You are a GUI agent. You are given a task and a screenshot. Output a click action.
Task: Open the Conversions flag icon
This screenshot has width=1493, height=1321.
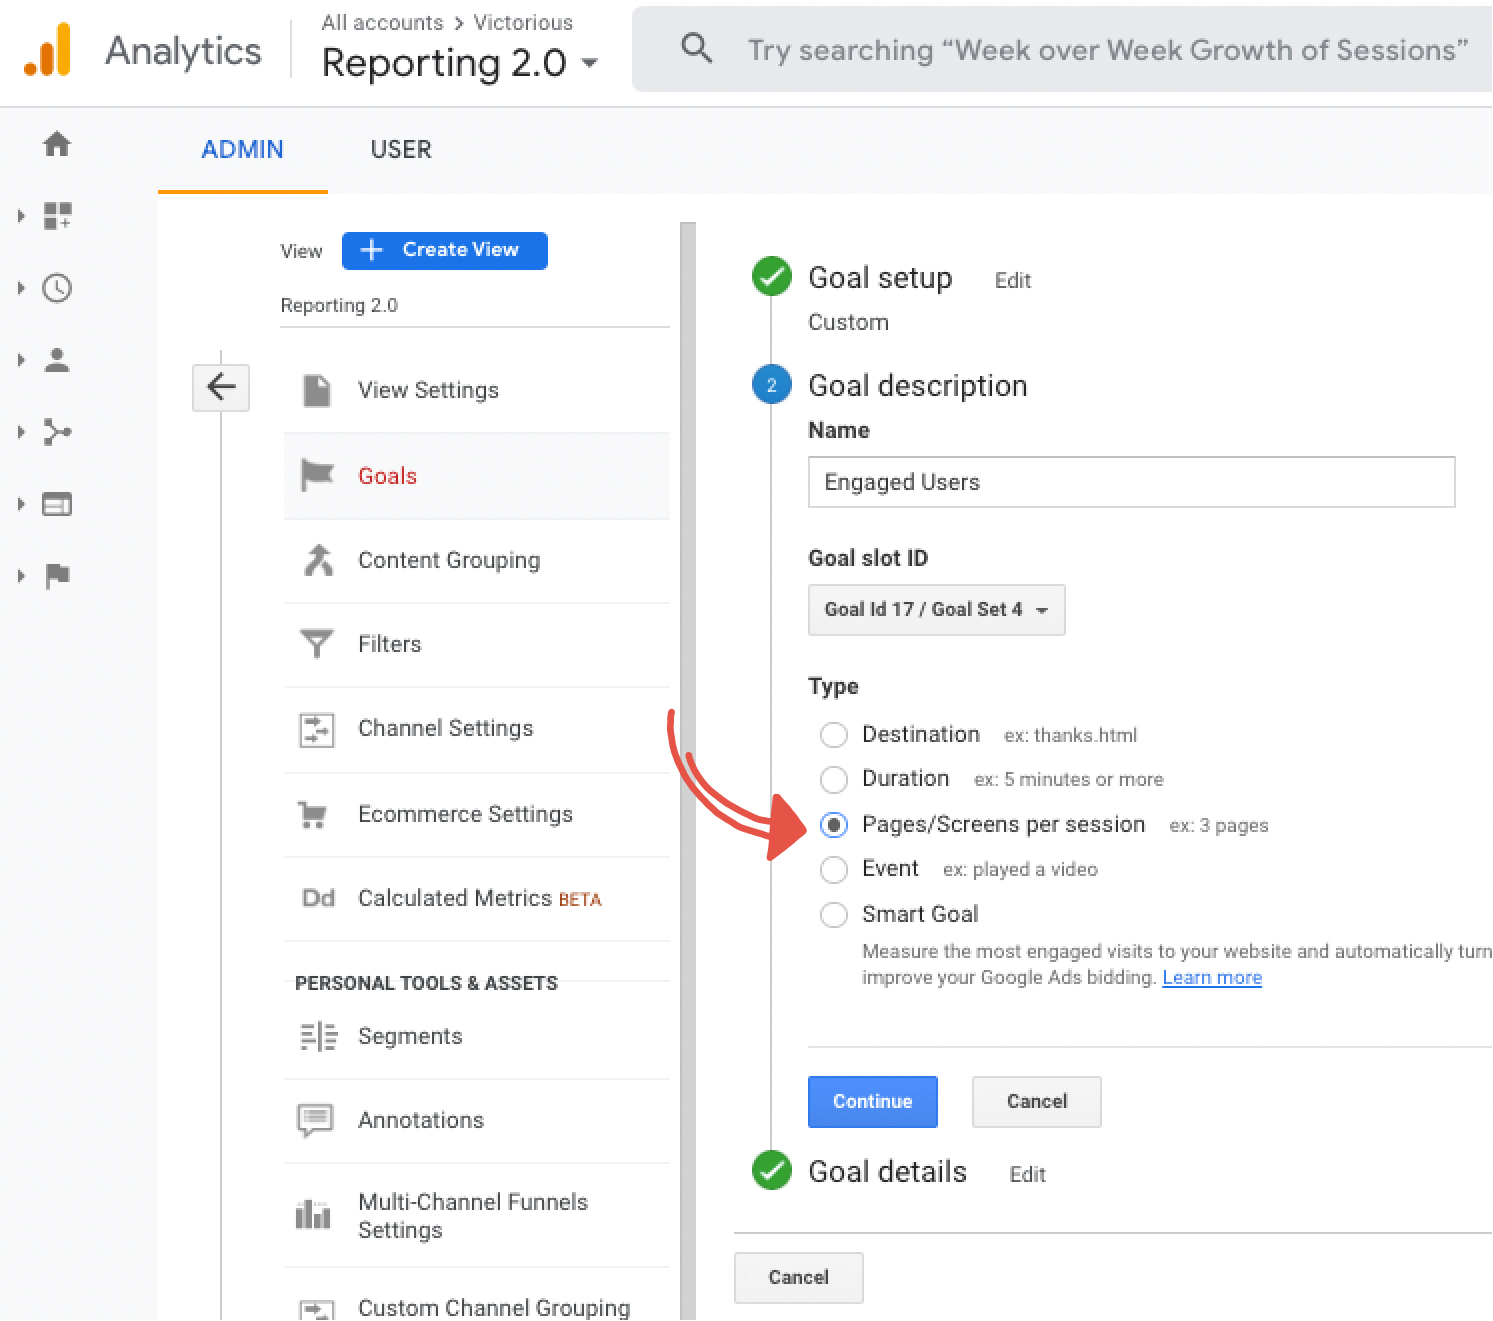tap(57, 576)
